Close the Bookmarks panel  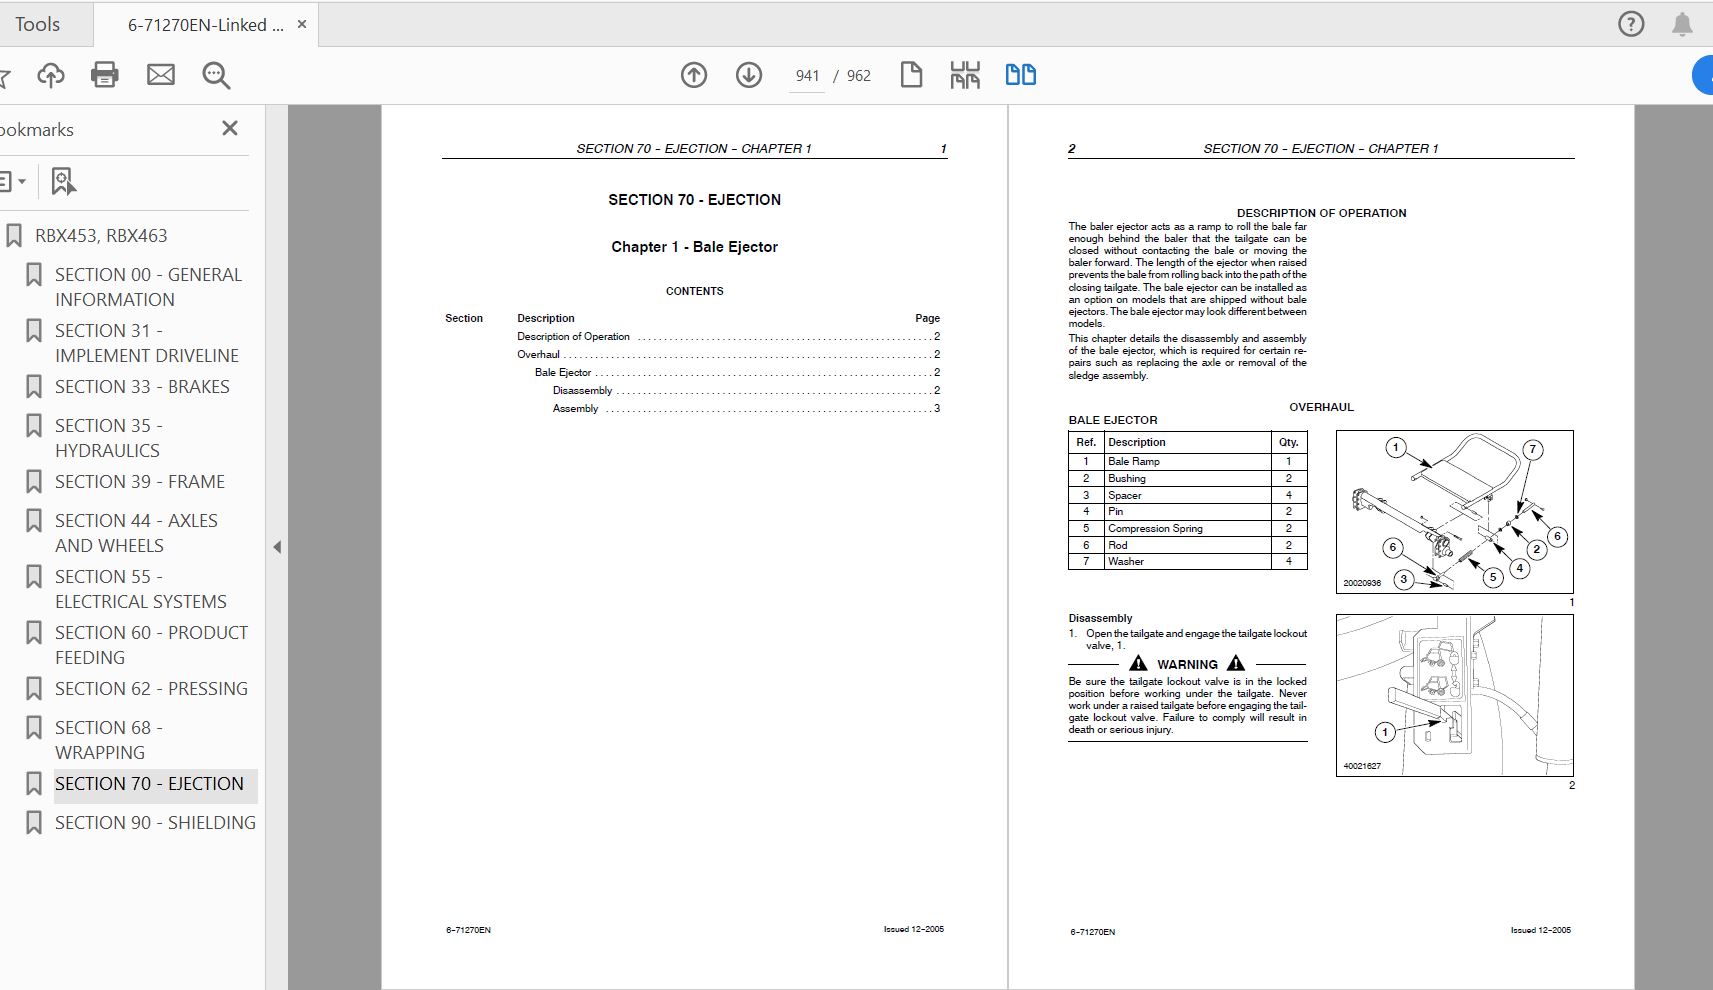click(x=230, y=128)
